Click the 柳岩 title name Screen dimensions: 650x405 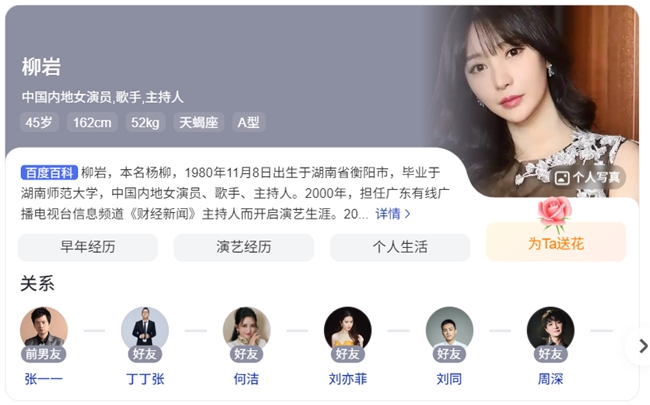(41, 67)
